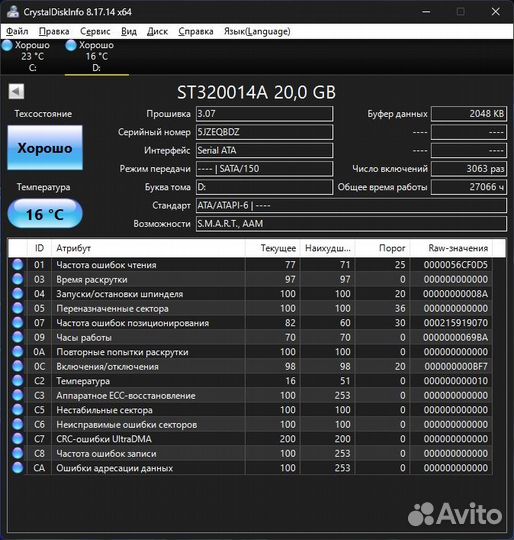Click the Стандарт field ATA/ATAPI-6

pos(351,205)
